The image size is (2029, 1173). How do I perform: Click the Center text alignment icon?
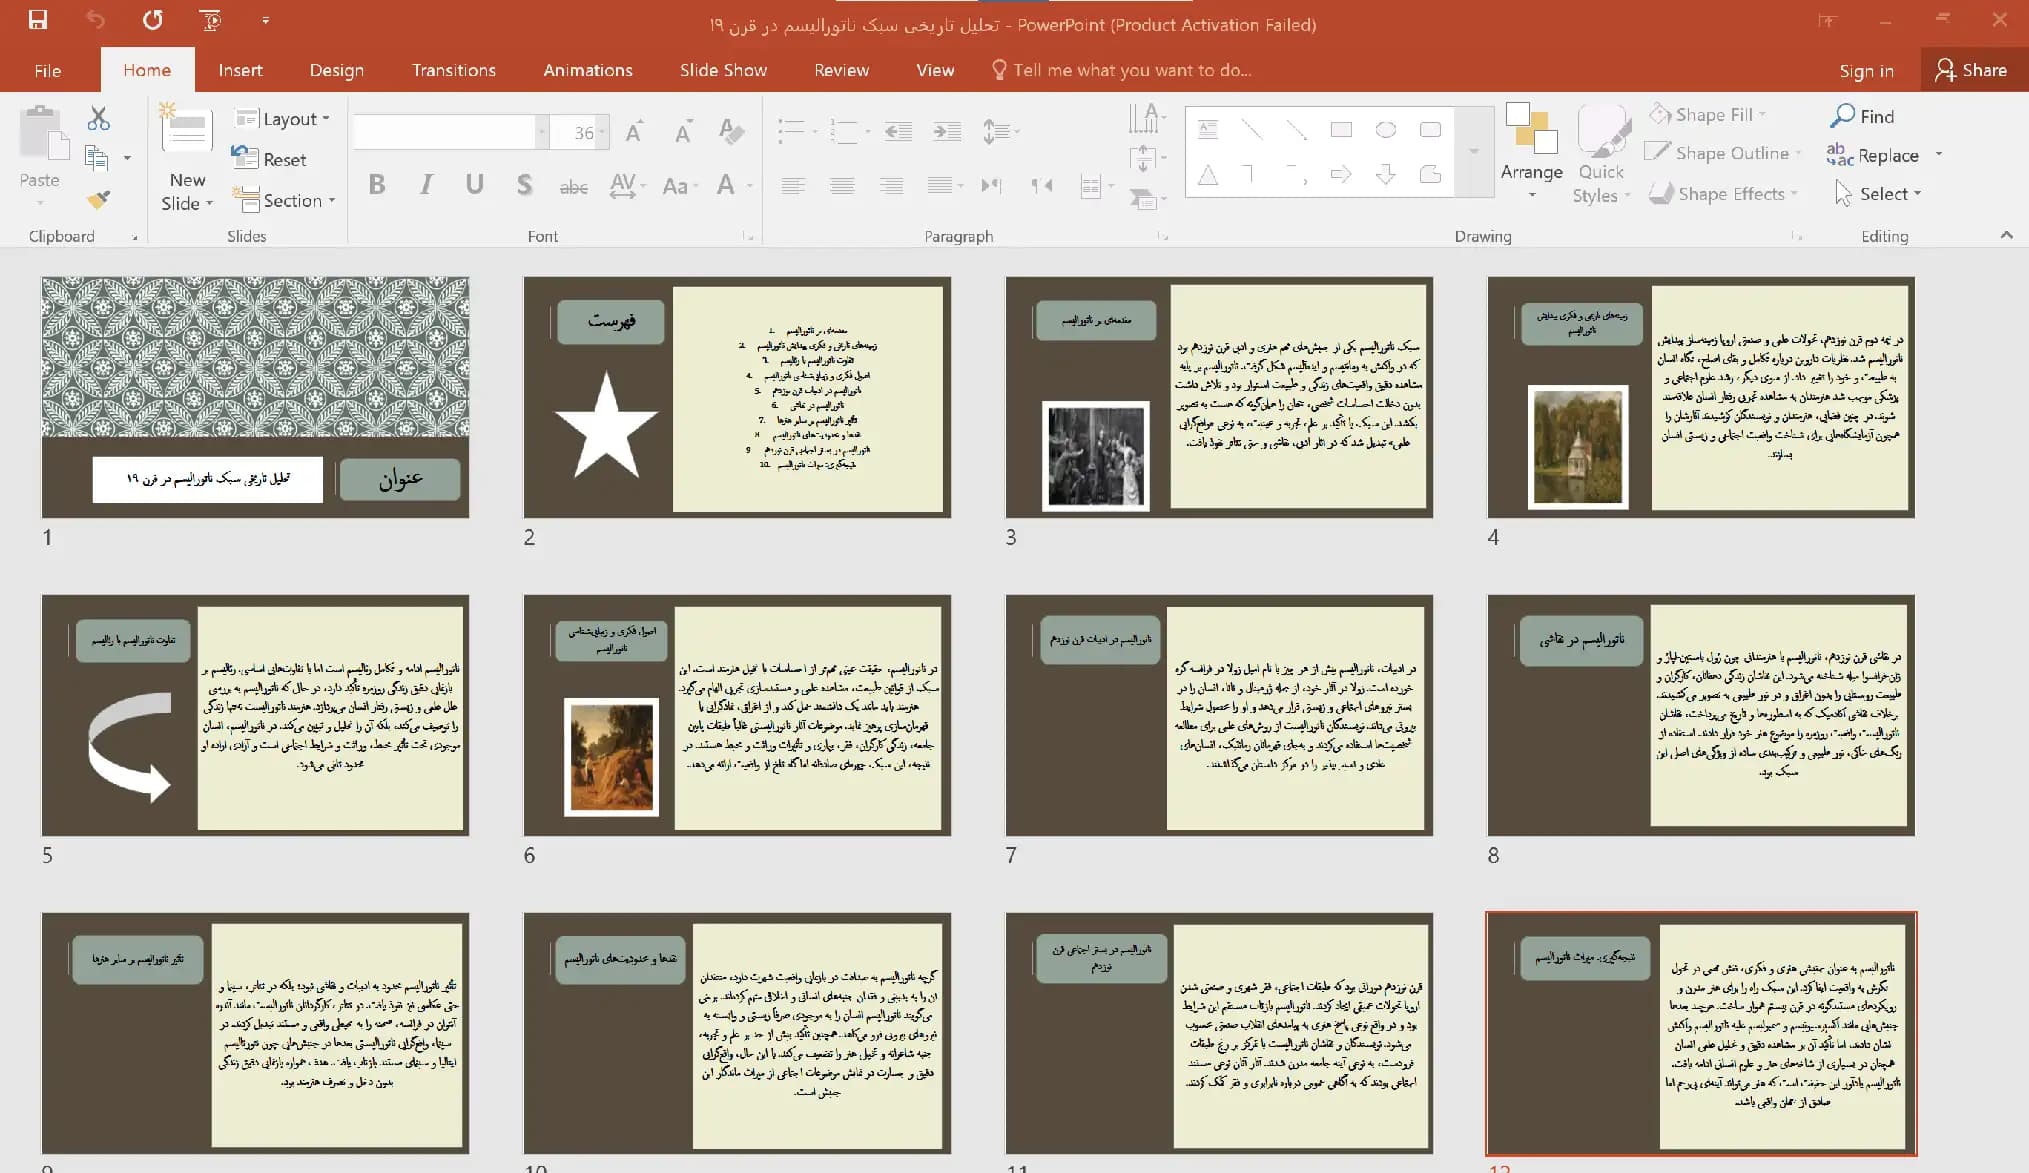pos(842,185)
